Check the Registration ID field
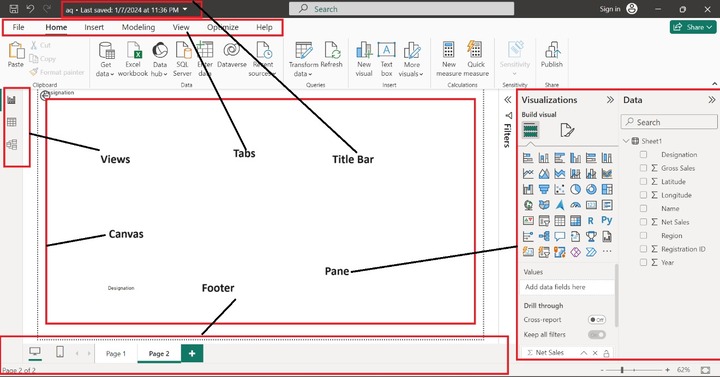This screenshot has height=377, width=720. 643,249
